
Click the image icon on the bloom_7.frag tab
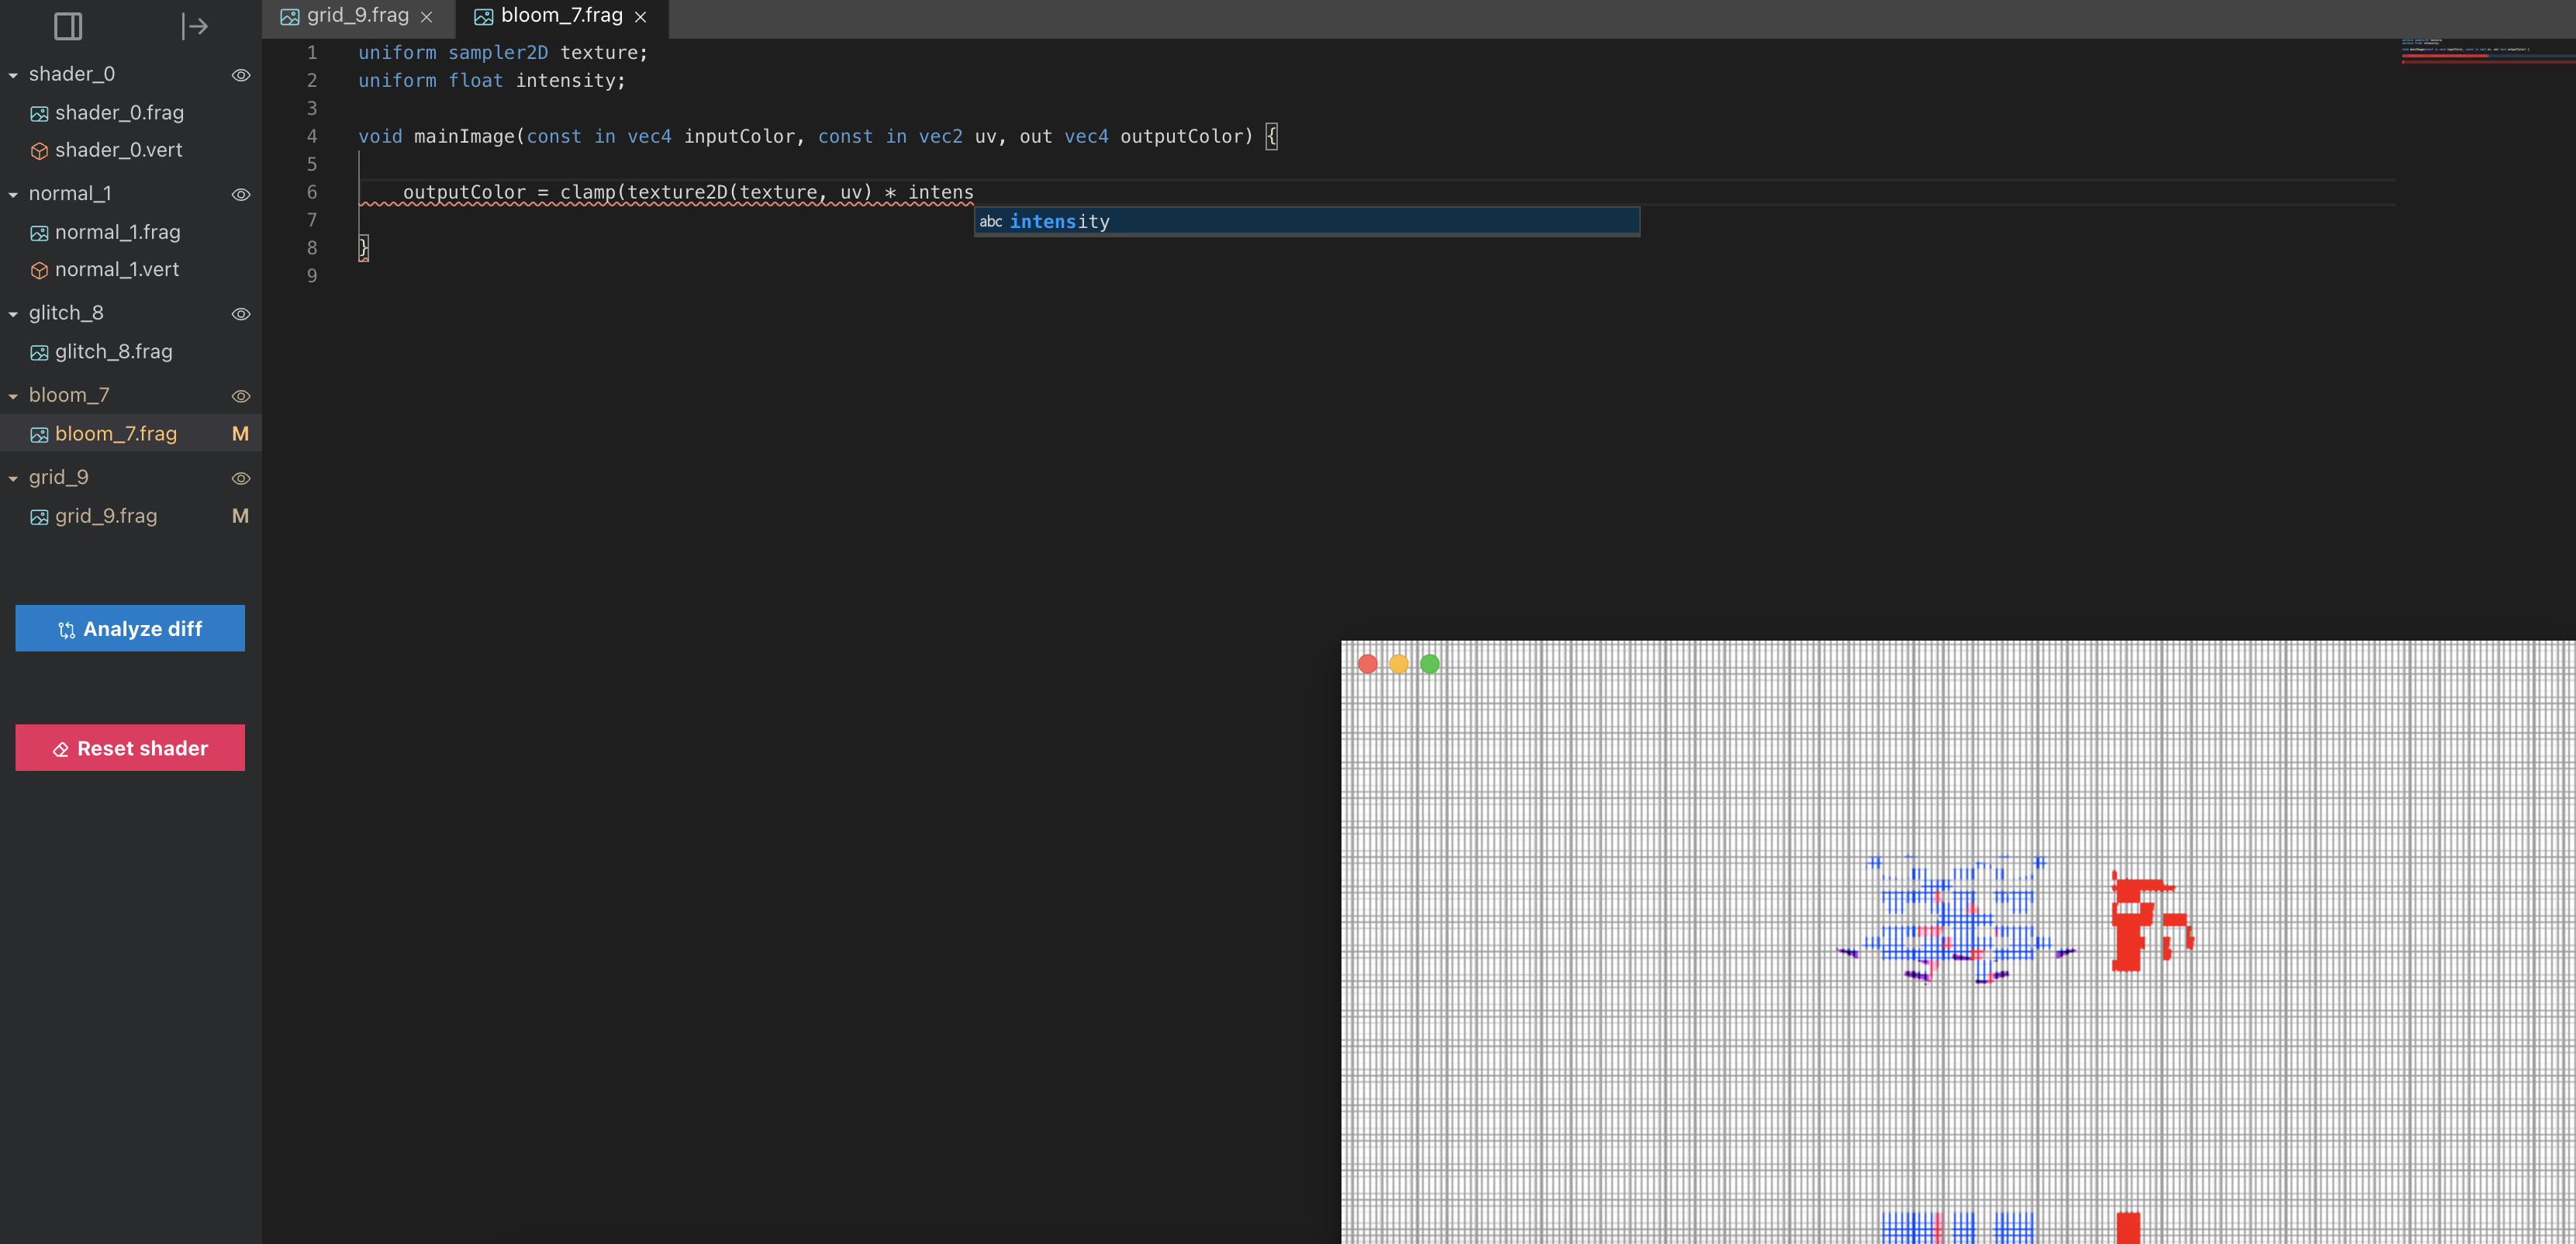click(484, 15)
